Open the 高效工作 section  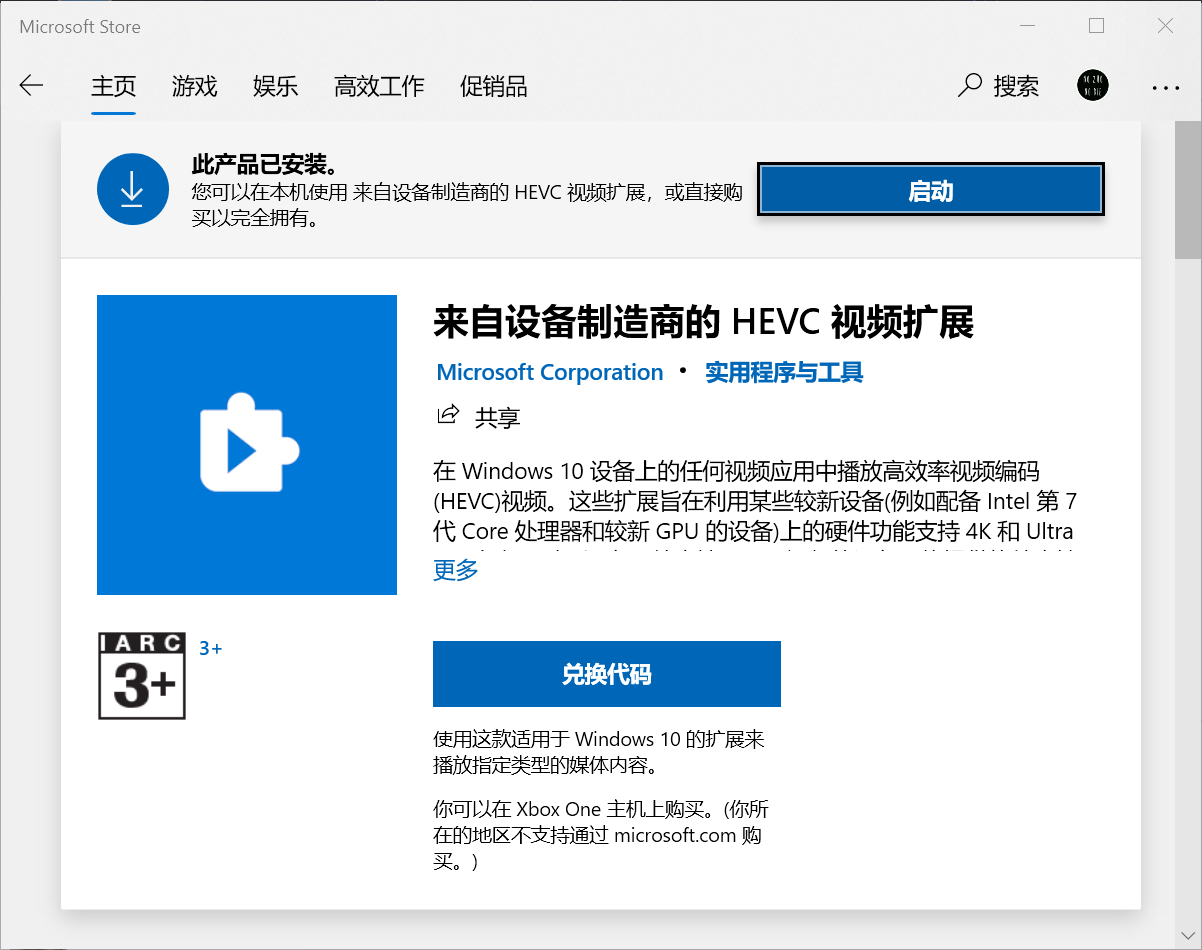[x=379, y=87]
